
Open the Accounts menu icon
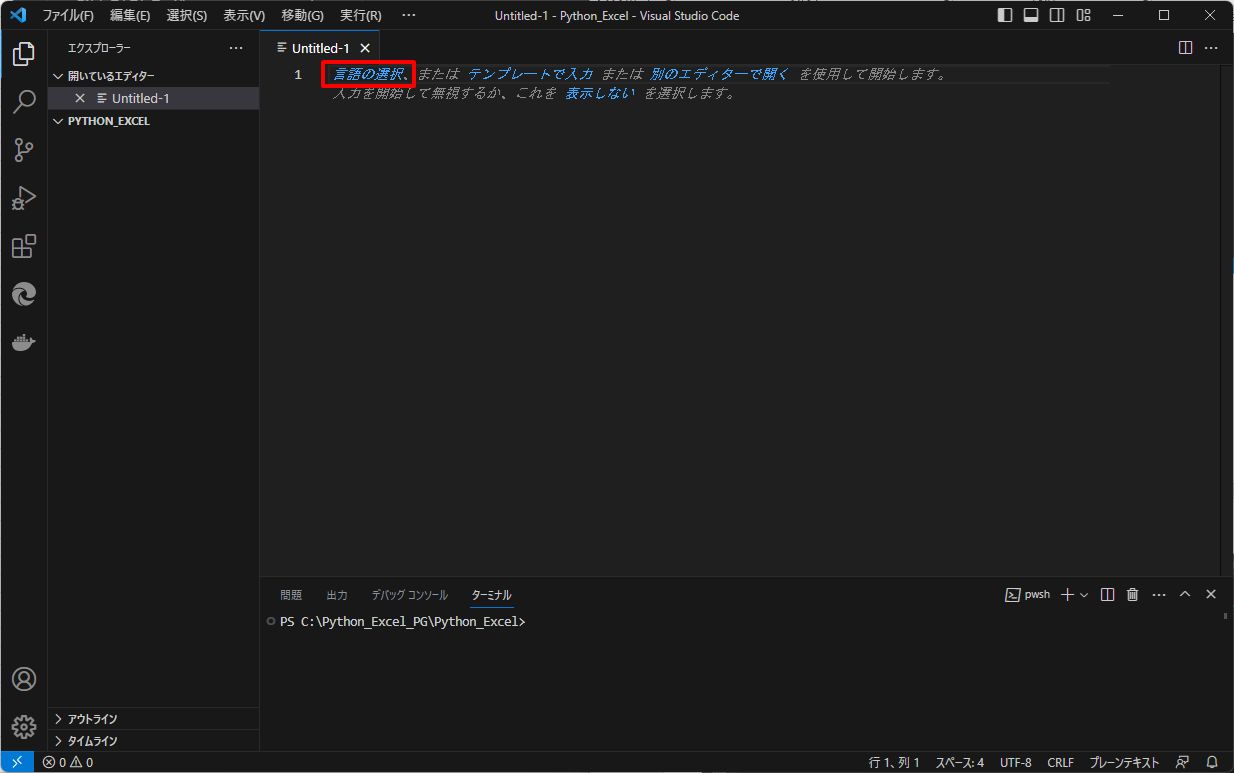point(24,679)
